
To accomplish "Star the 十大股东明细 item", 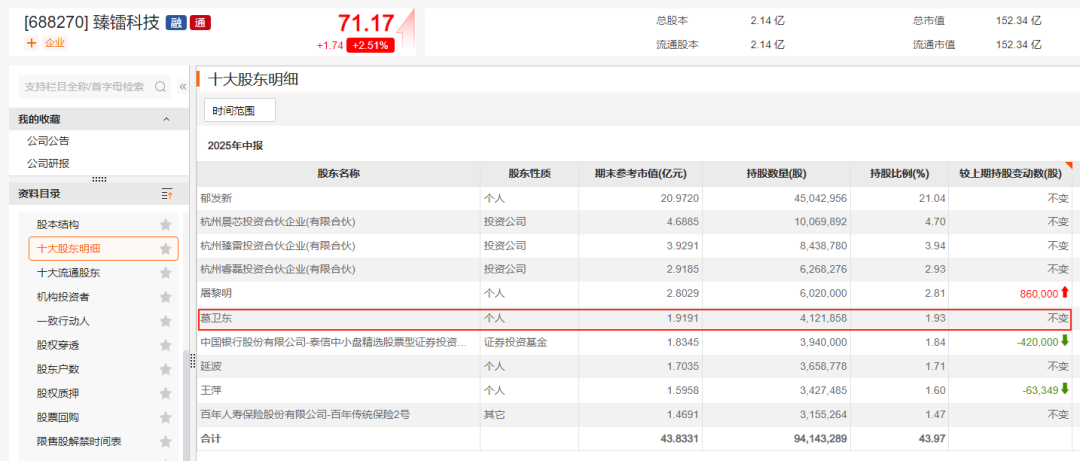I will tap(165, 249).
